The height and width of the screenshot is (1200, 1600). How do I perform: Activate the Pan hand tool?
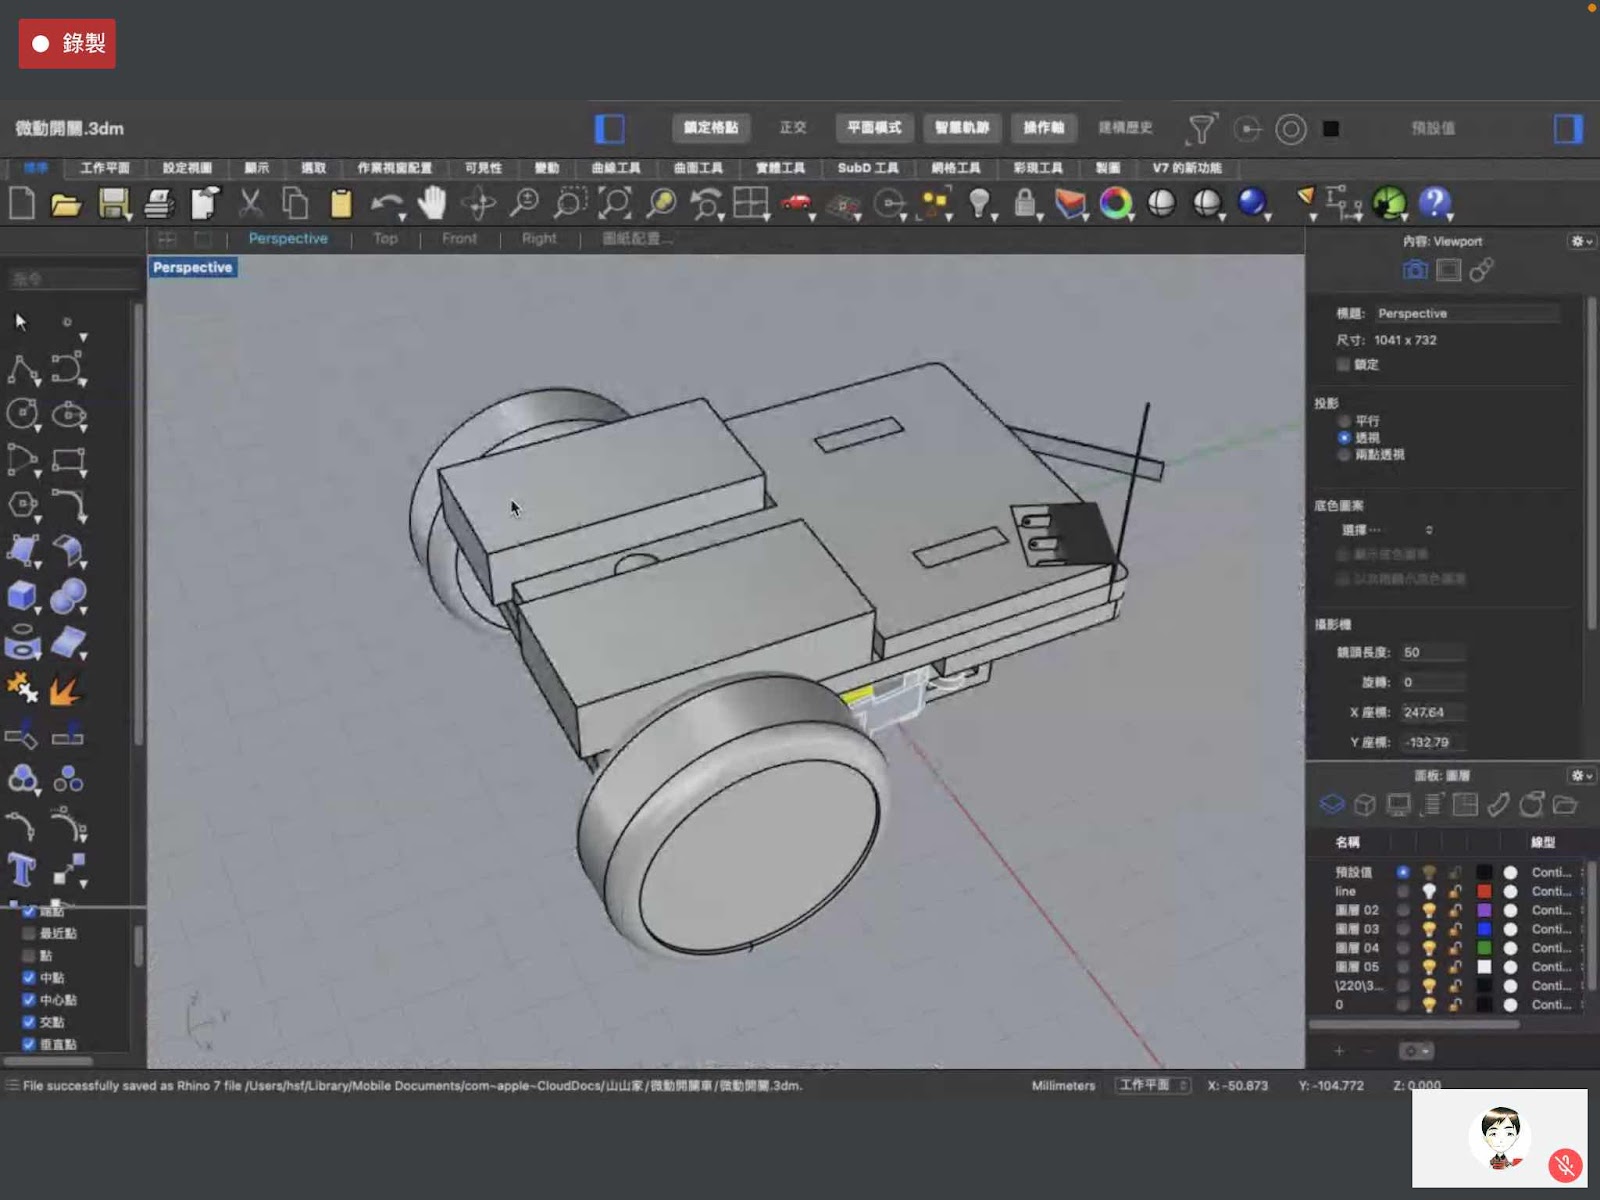click(x=432, y=204)
